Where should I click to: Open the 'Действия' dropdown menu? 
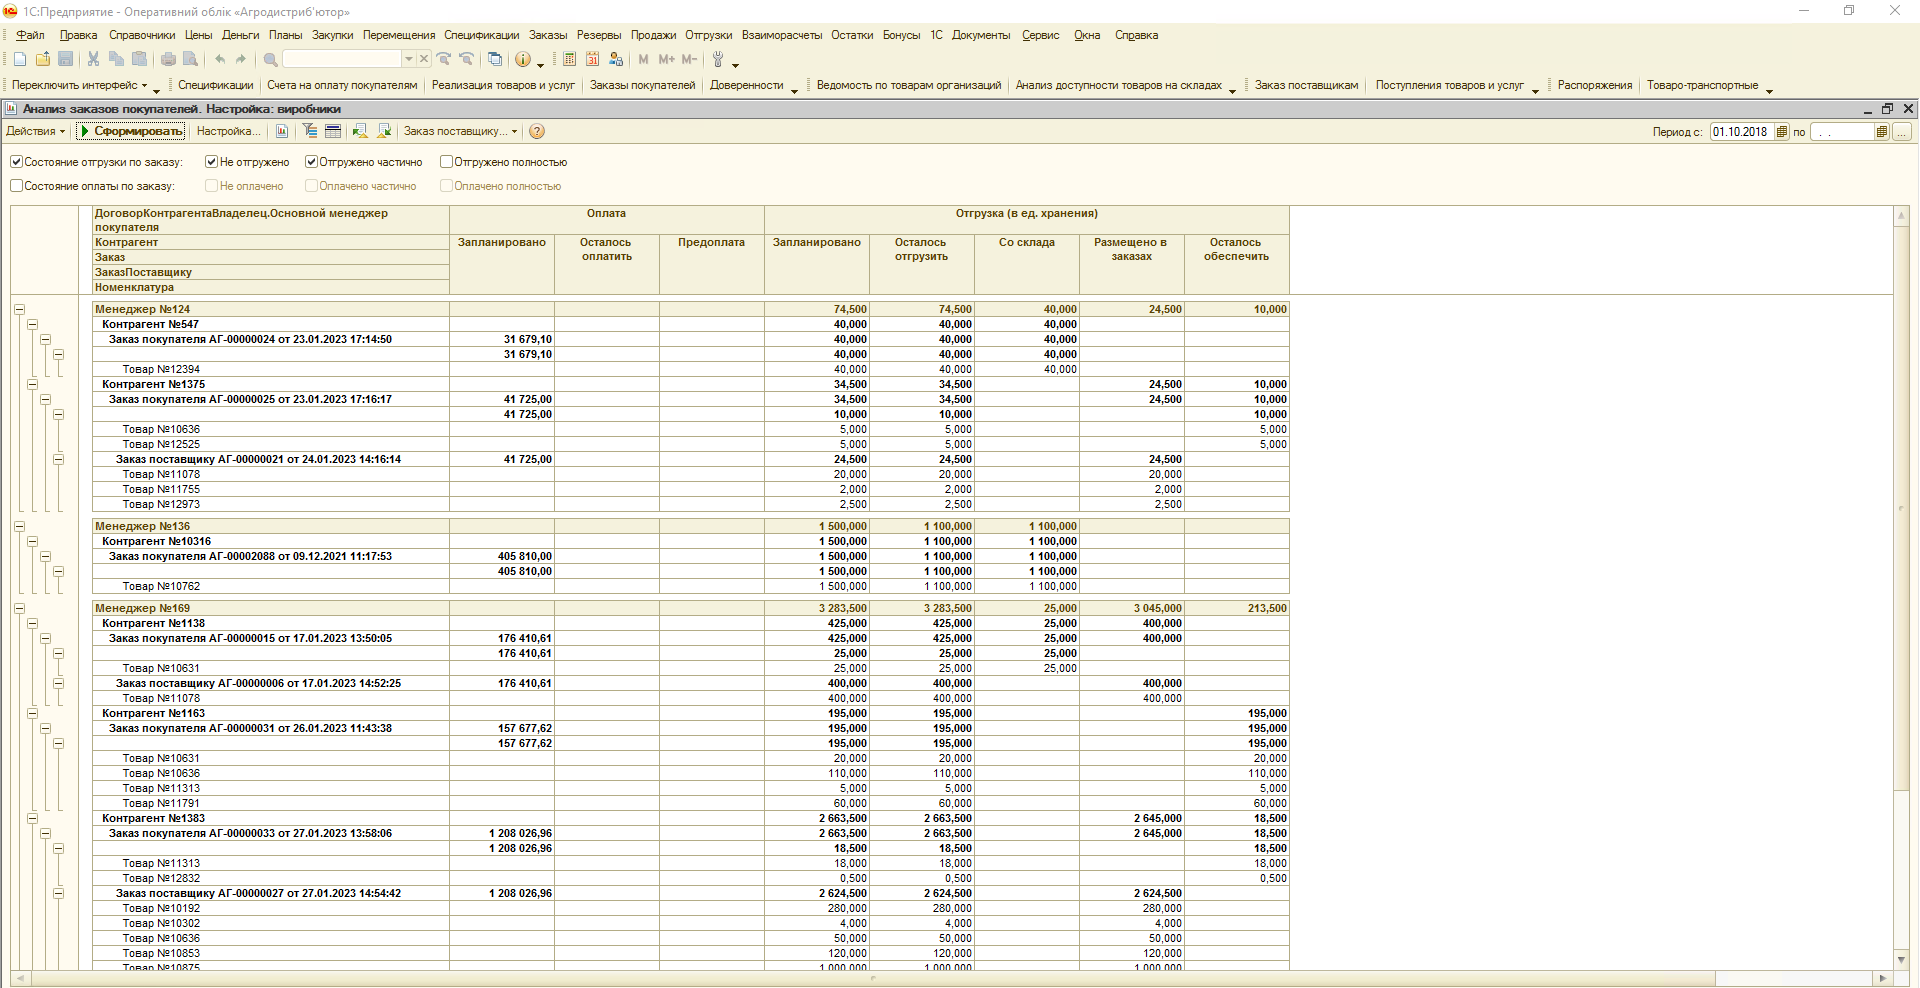point(35,132)
